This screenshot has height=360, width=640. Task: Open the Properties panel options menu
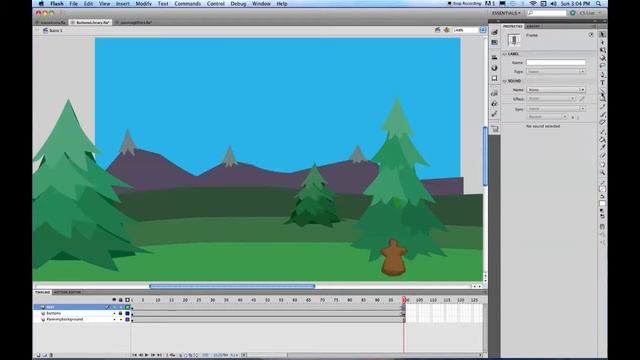594,26
